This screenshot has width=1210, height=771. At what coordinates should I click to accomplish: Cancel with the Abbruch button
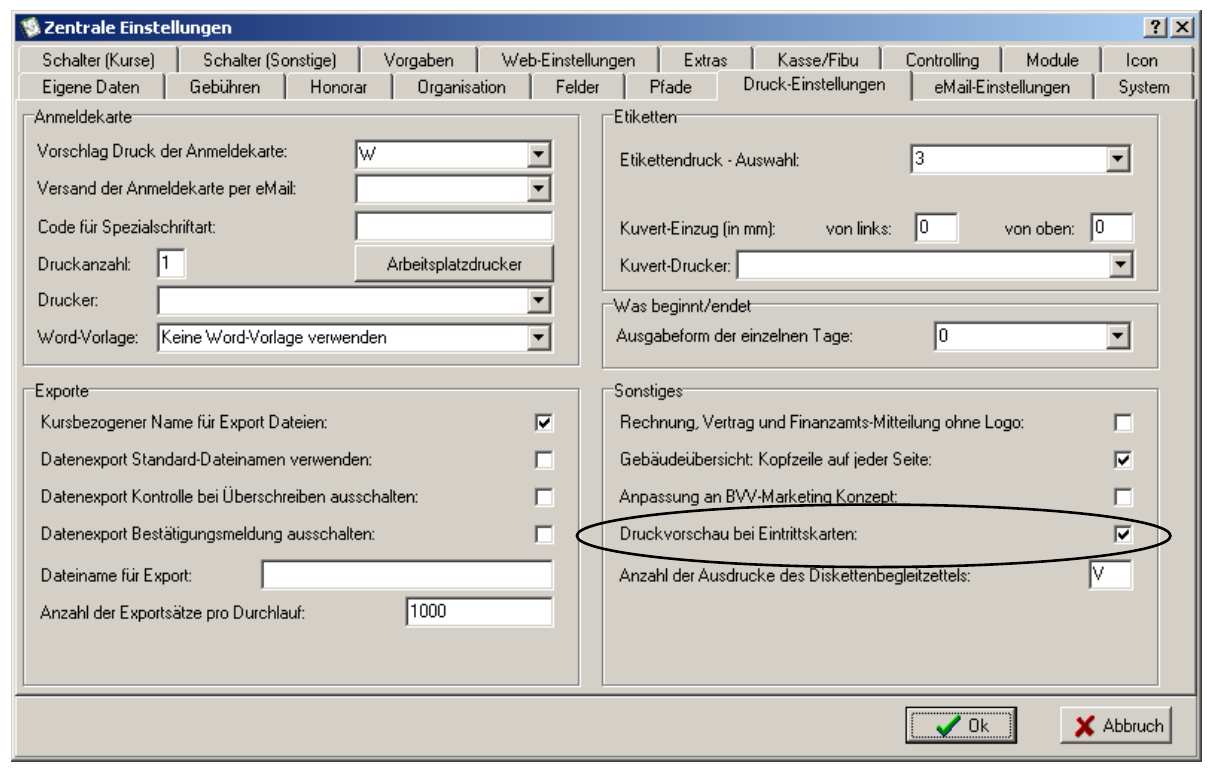1118,726
